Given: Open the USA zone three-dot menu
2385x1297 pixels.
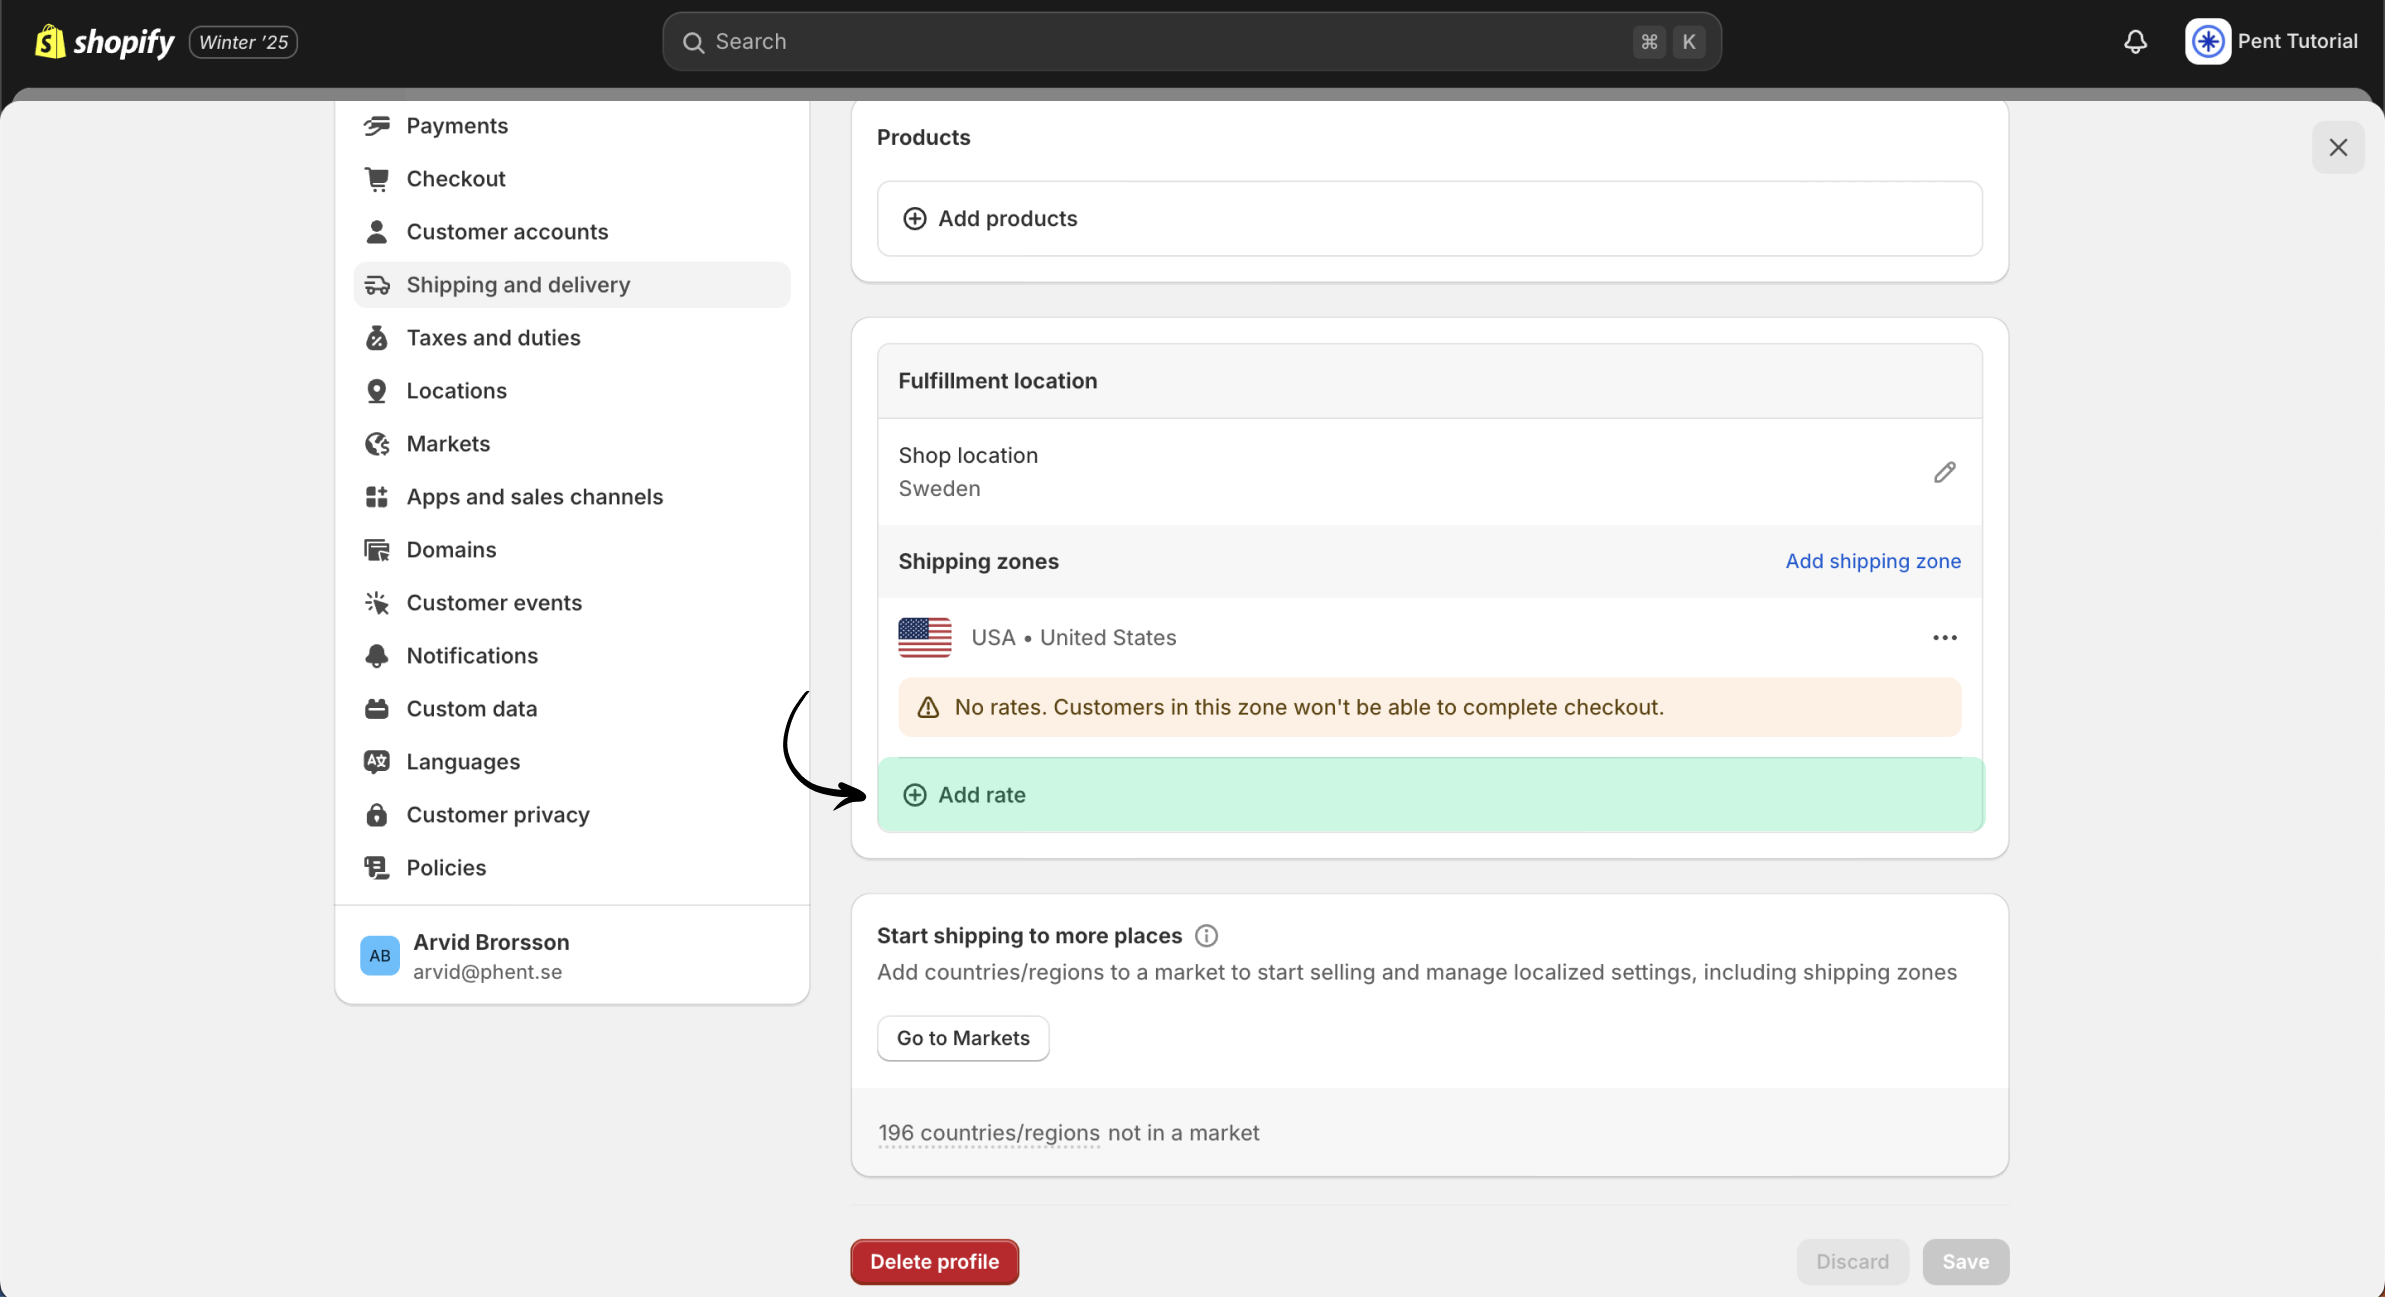Looking at the screenshot, I should [x=1944, y=638].
